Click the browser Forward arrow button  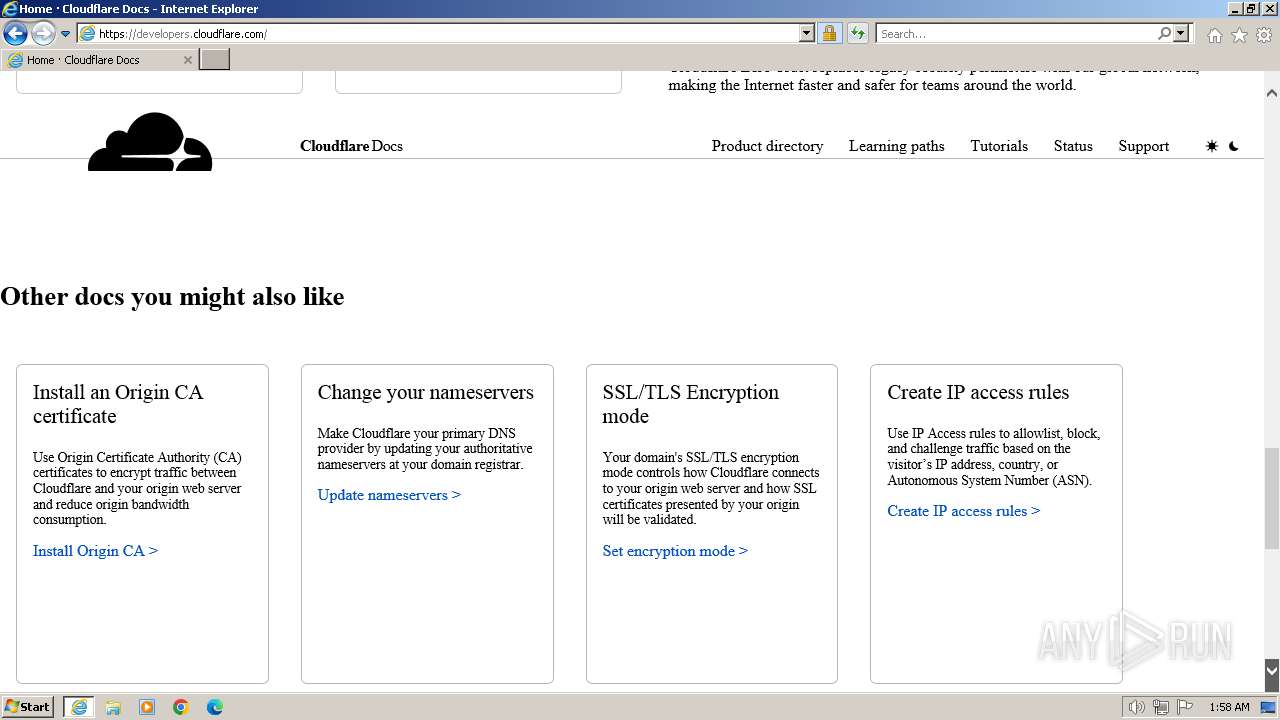pos(43,34)
